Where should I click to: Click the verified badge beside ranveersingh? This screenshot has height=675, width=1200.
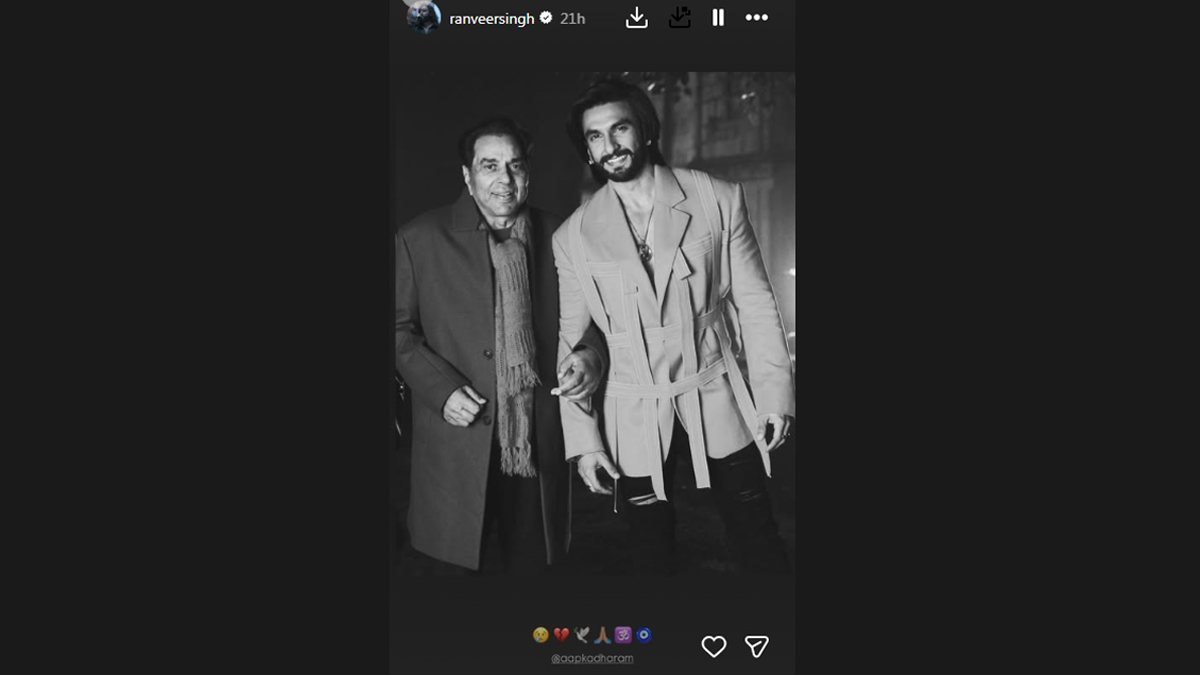click(546, 18)
